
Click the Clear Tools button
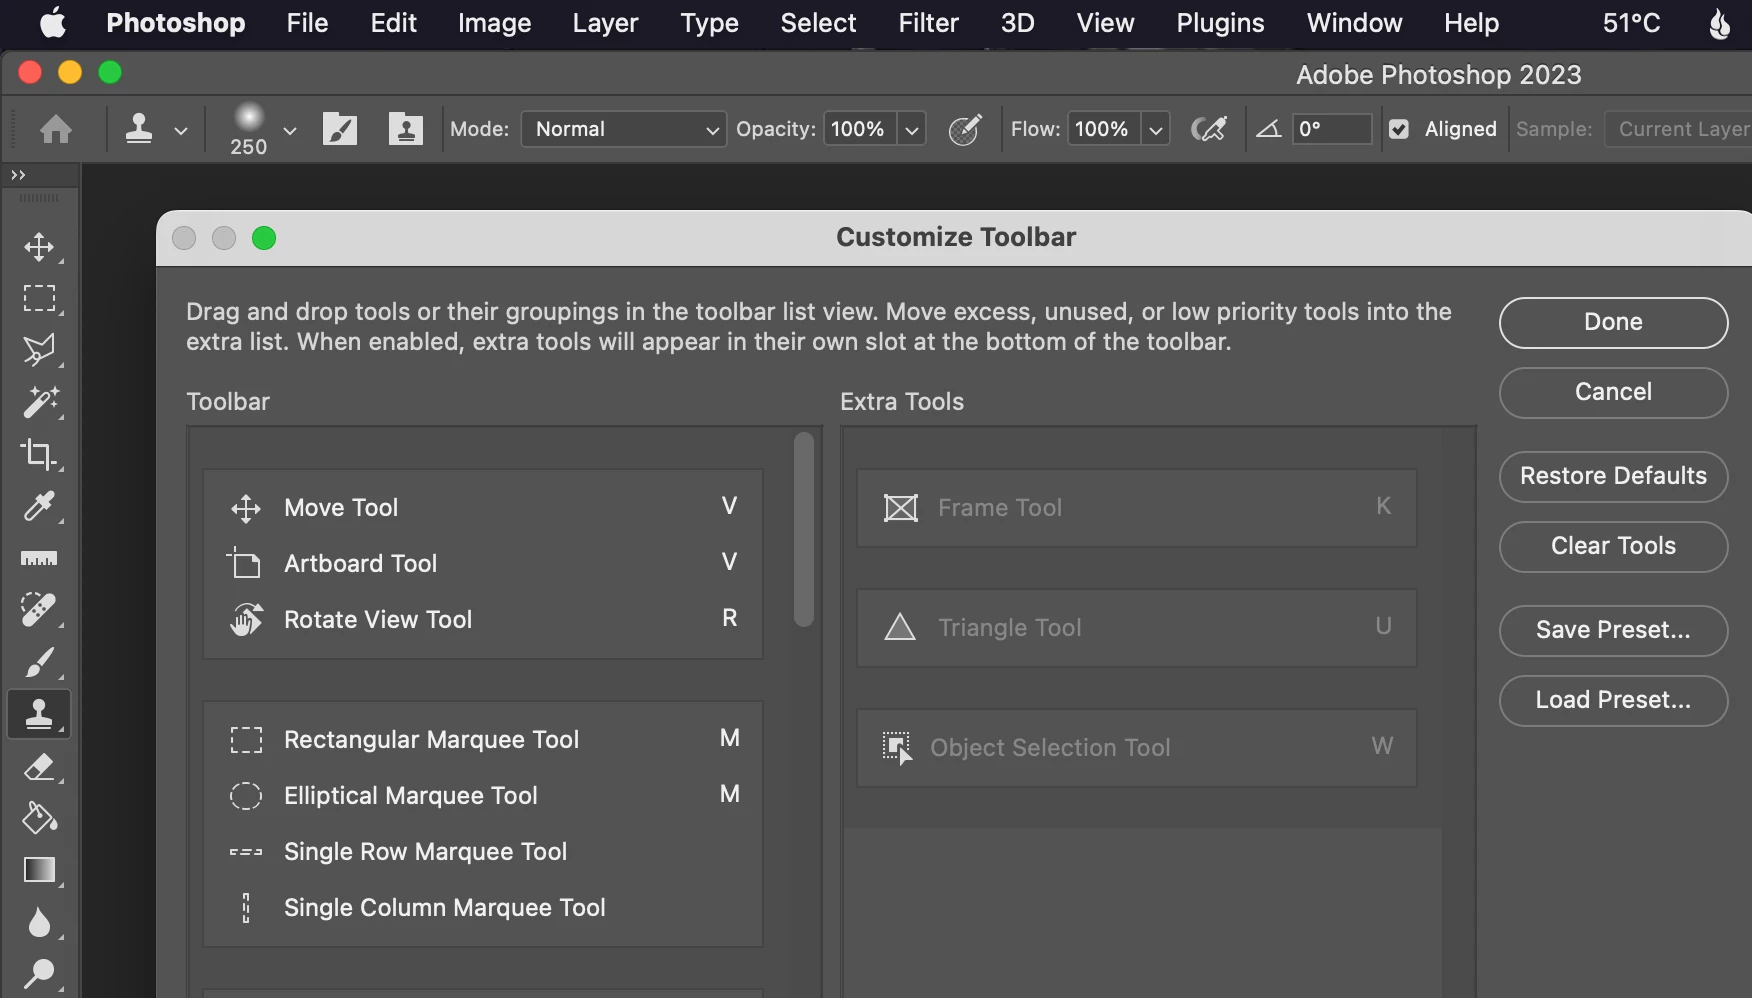click(x=1613, y=546)
